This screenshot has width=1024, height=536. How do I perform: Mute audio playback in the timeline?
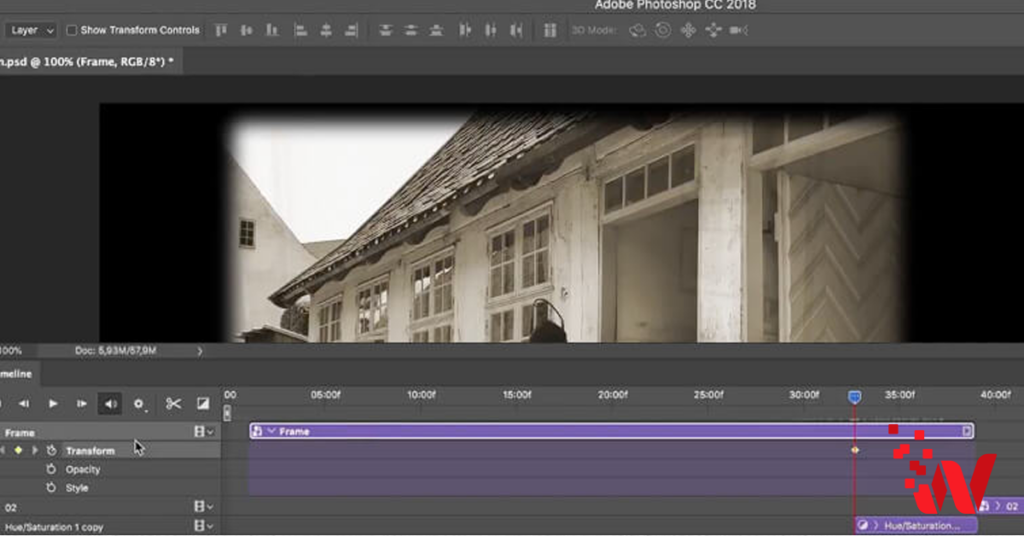[x=110, y=404]
